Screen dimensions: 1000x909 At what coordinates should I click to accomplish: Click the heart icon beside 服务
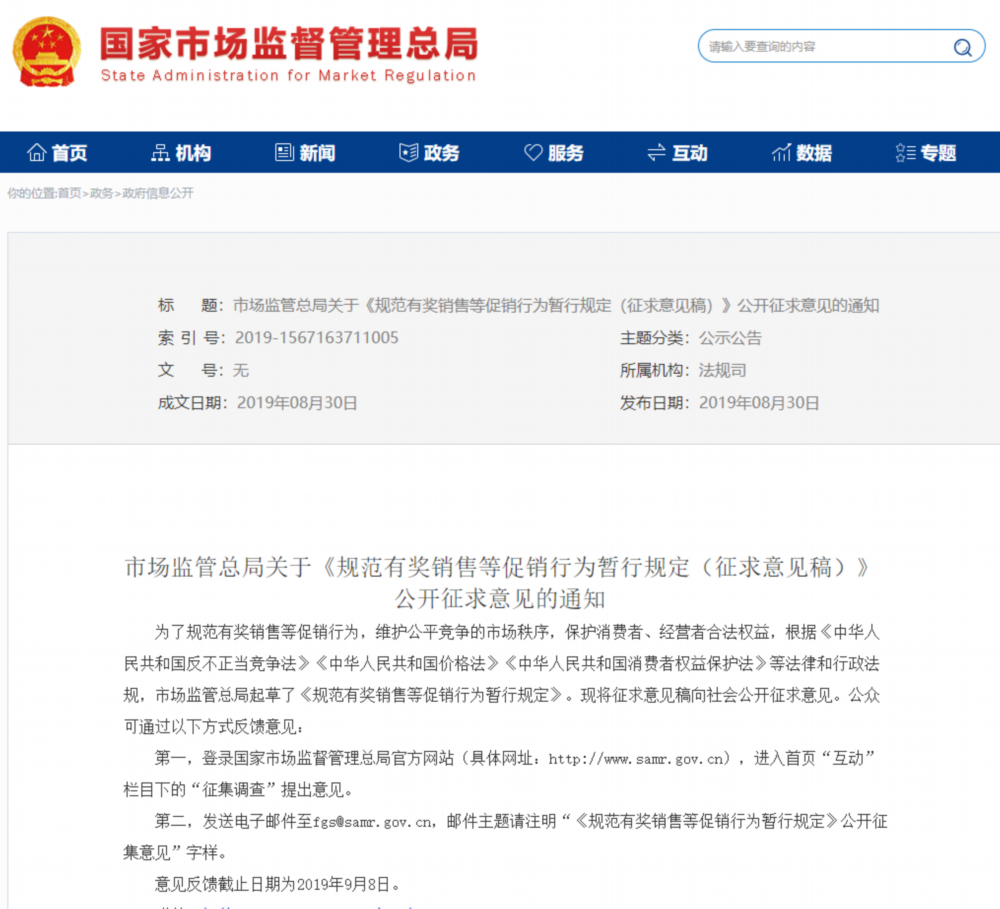533,152
